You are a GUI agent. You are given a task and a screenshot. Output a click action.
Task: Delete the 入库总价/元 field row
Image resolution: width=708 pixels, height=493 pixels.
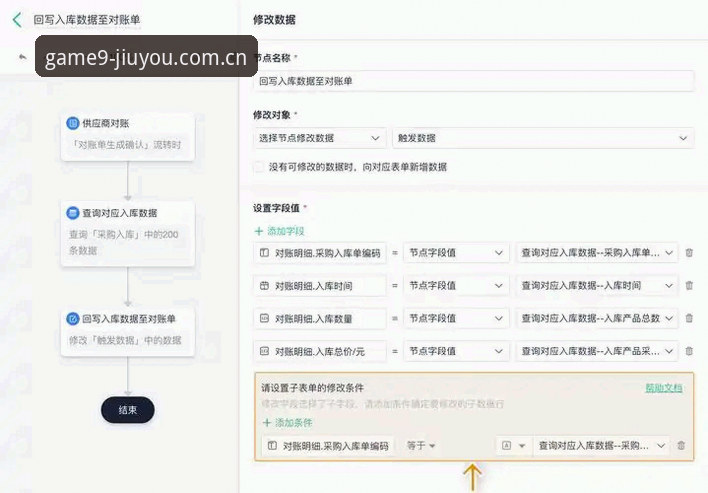click(x=689, y=351)
